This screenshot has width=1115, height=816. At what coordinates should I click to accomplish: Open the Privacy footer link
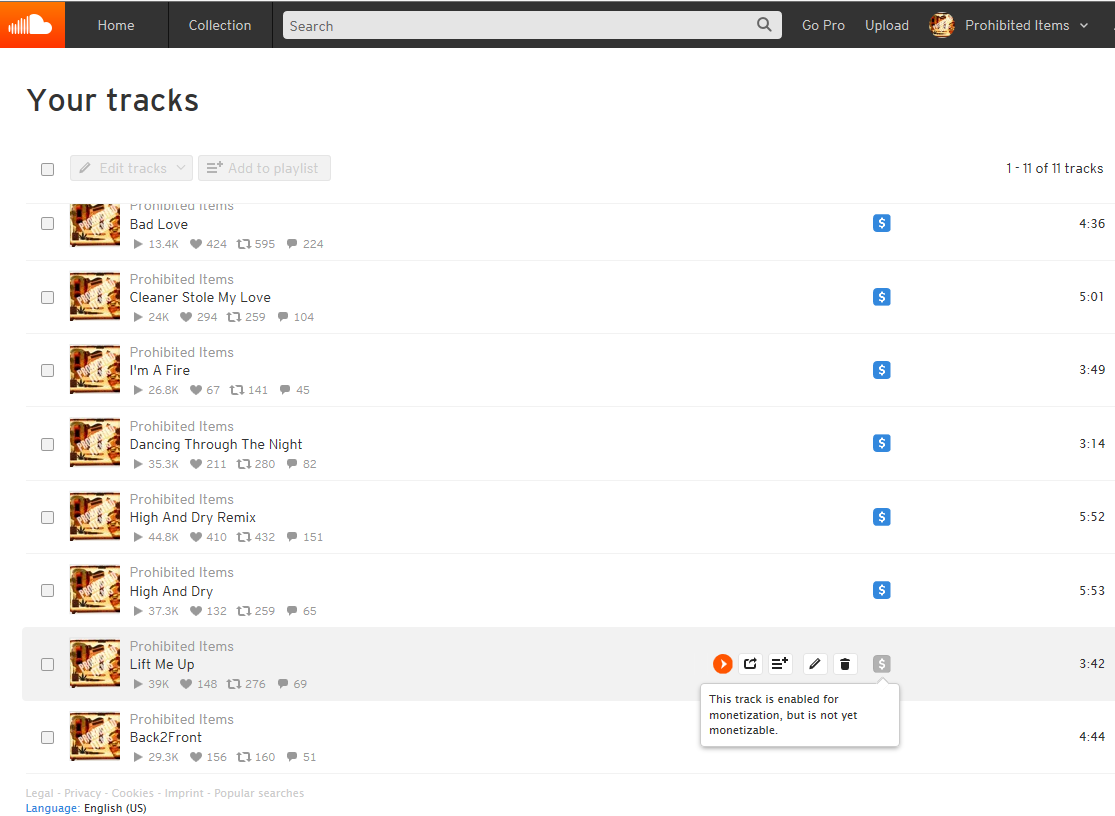pyautogui.click(x=82, y=793)
